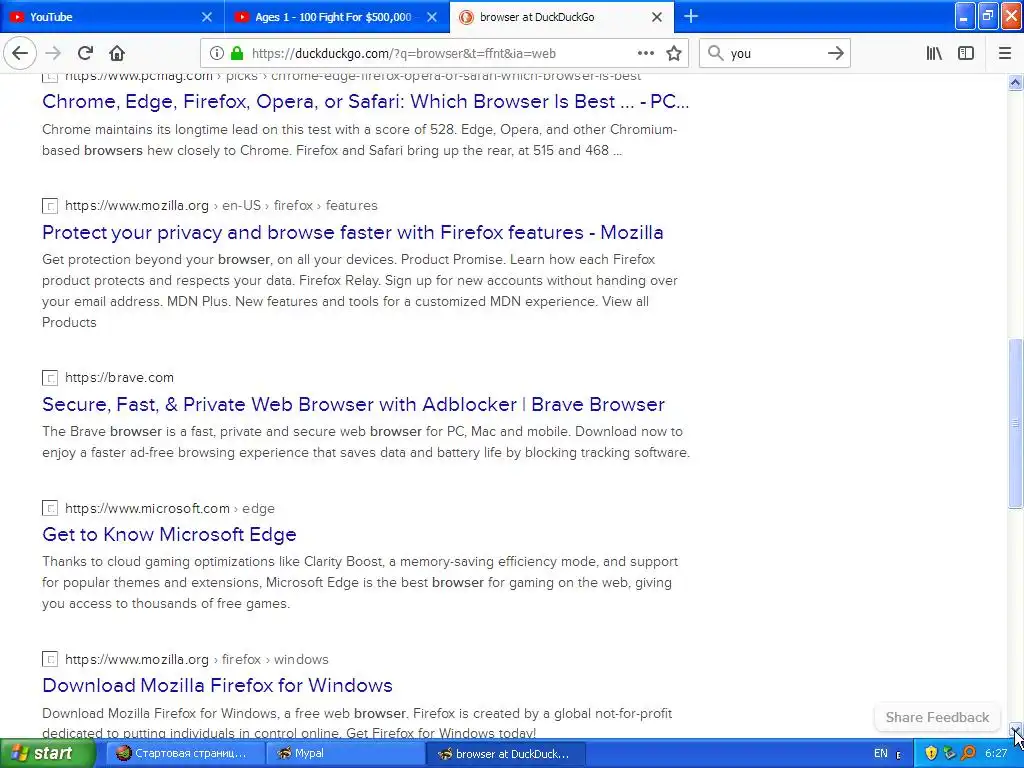1024x768 pixels.
Task: Click the scrollbar down arrow
Action: click(x=1015, y=730)
